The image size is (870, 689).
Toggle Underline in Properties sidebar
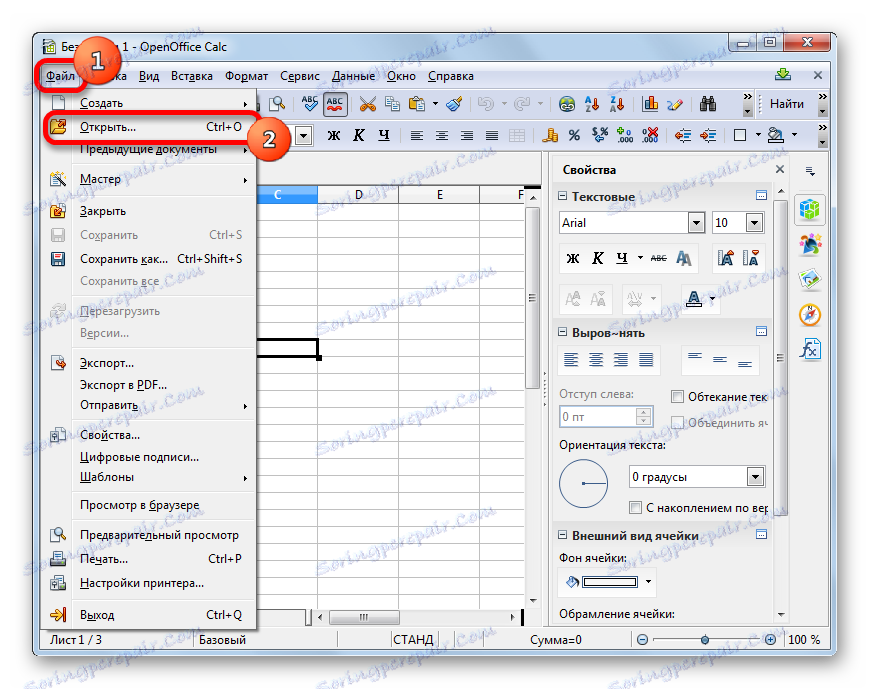click(622, 258)
